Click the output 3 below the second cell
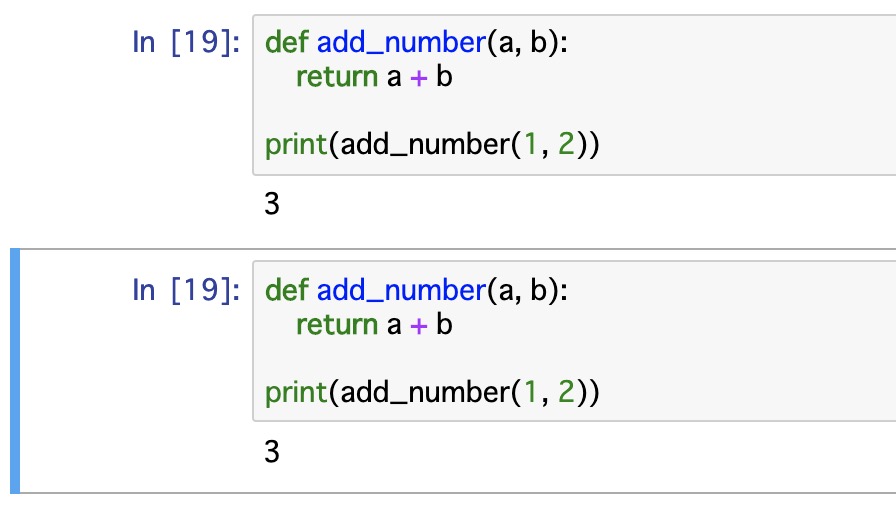The width and height of the screenshot is (896, 518). (272, 452)
